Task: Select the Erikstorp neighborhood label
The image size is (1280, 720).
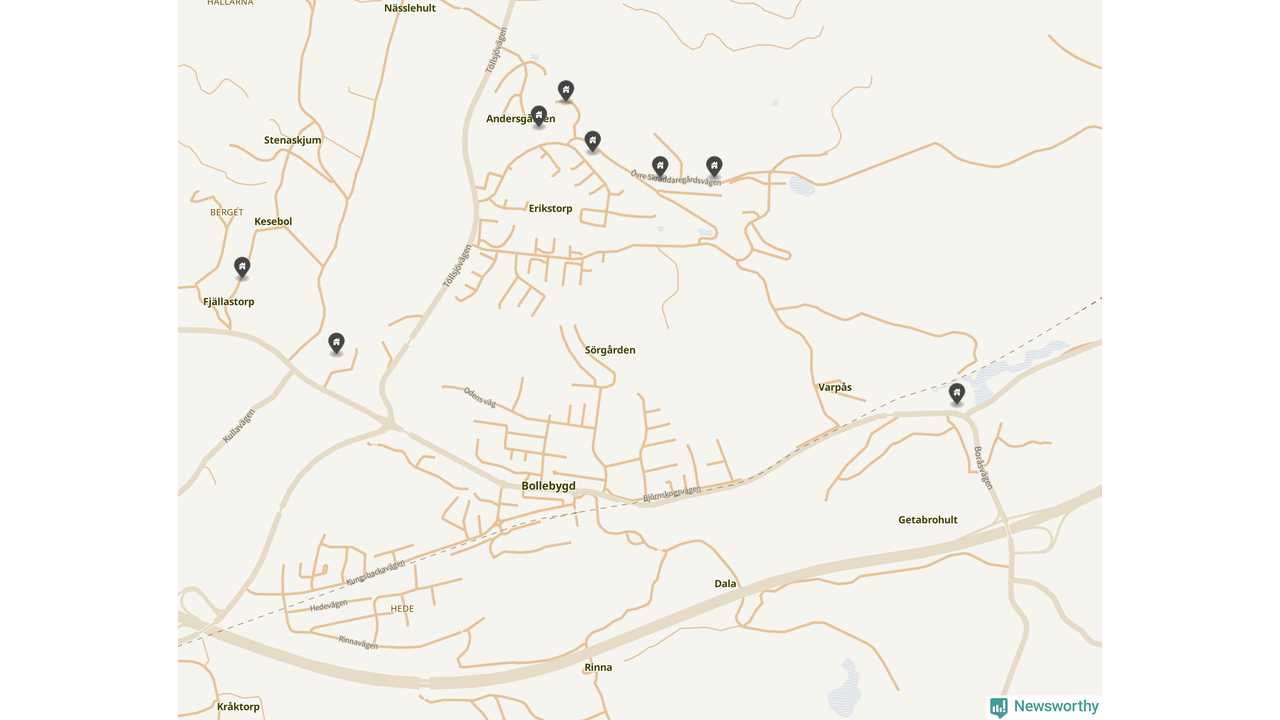Action: 550,209
